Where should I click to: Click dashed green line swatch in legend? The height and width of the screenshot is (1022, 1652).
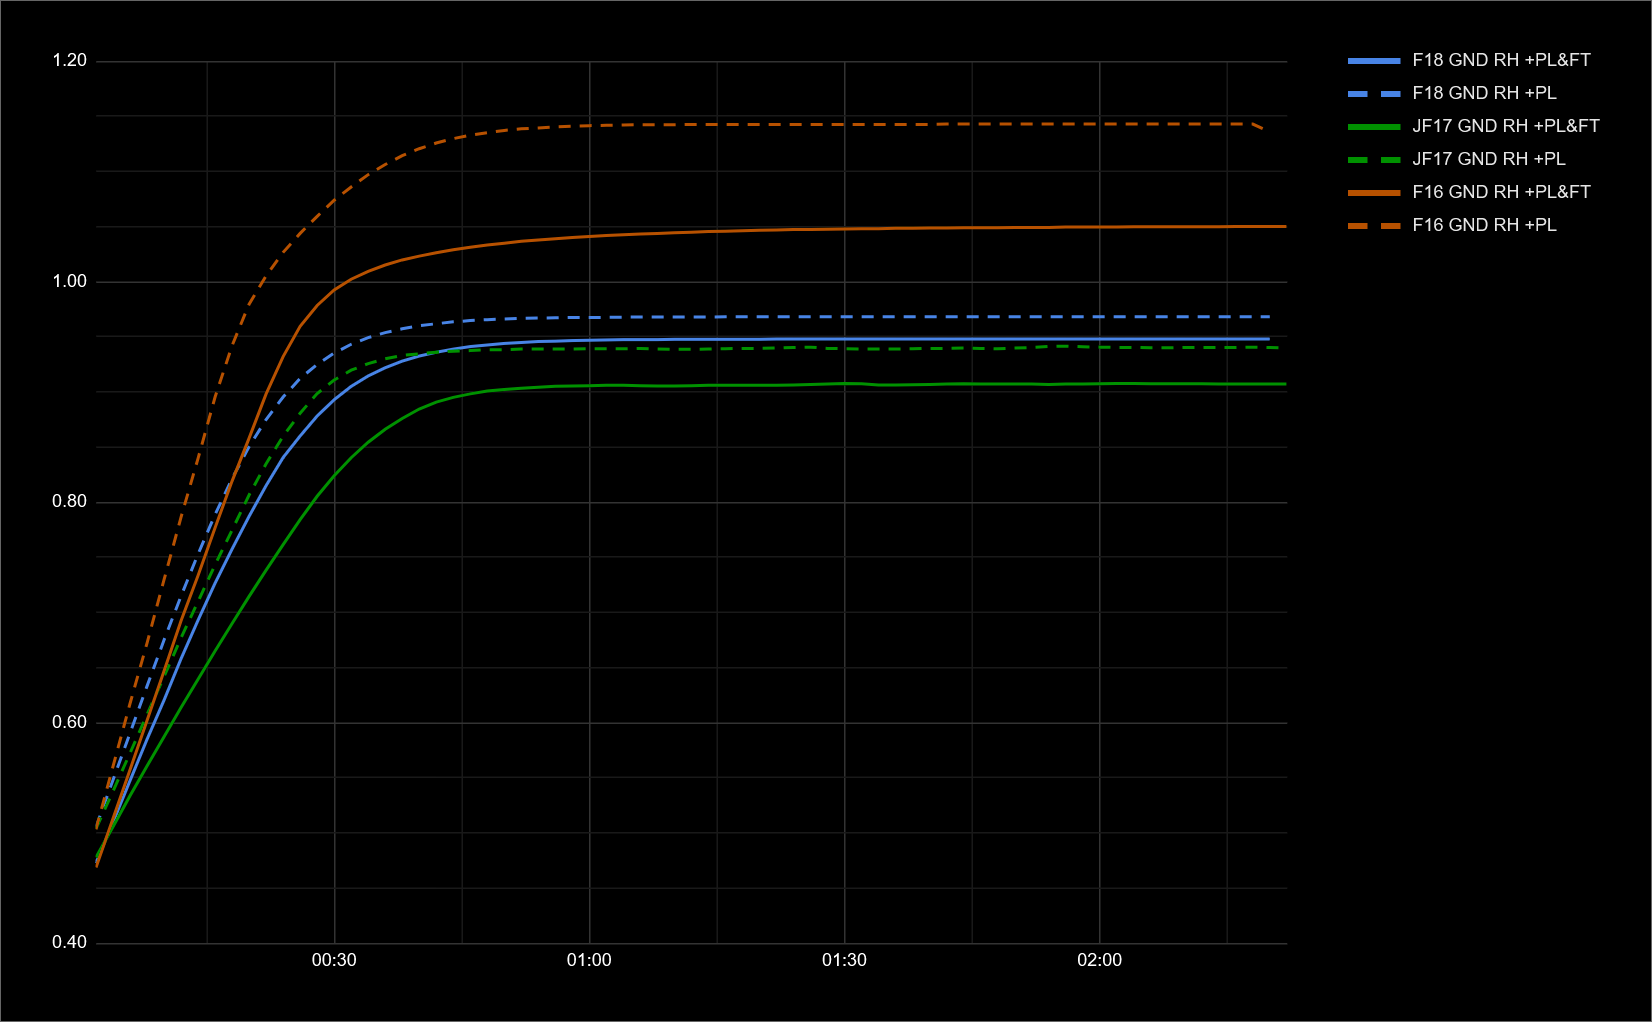pyautogui.click(x=1374, y=160)
